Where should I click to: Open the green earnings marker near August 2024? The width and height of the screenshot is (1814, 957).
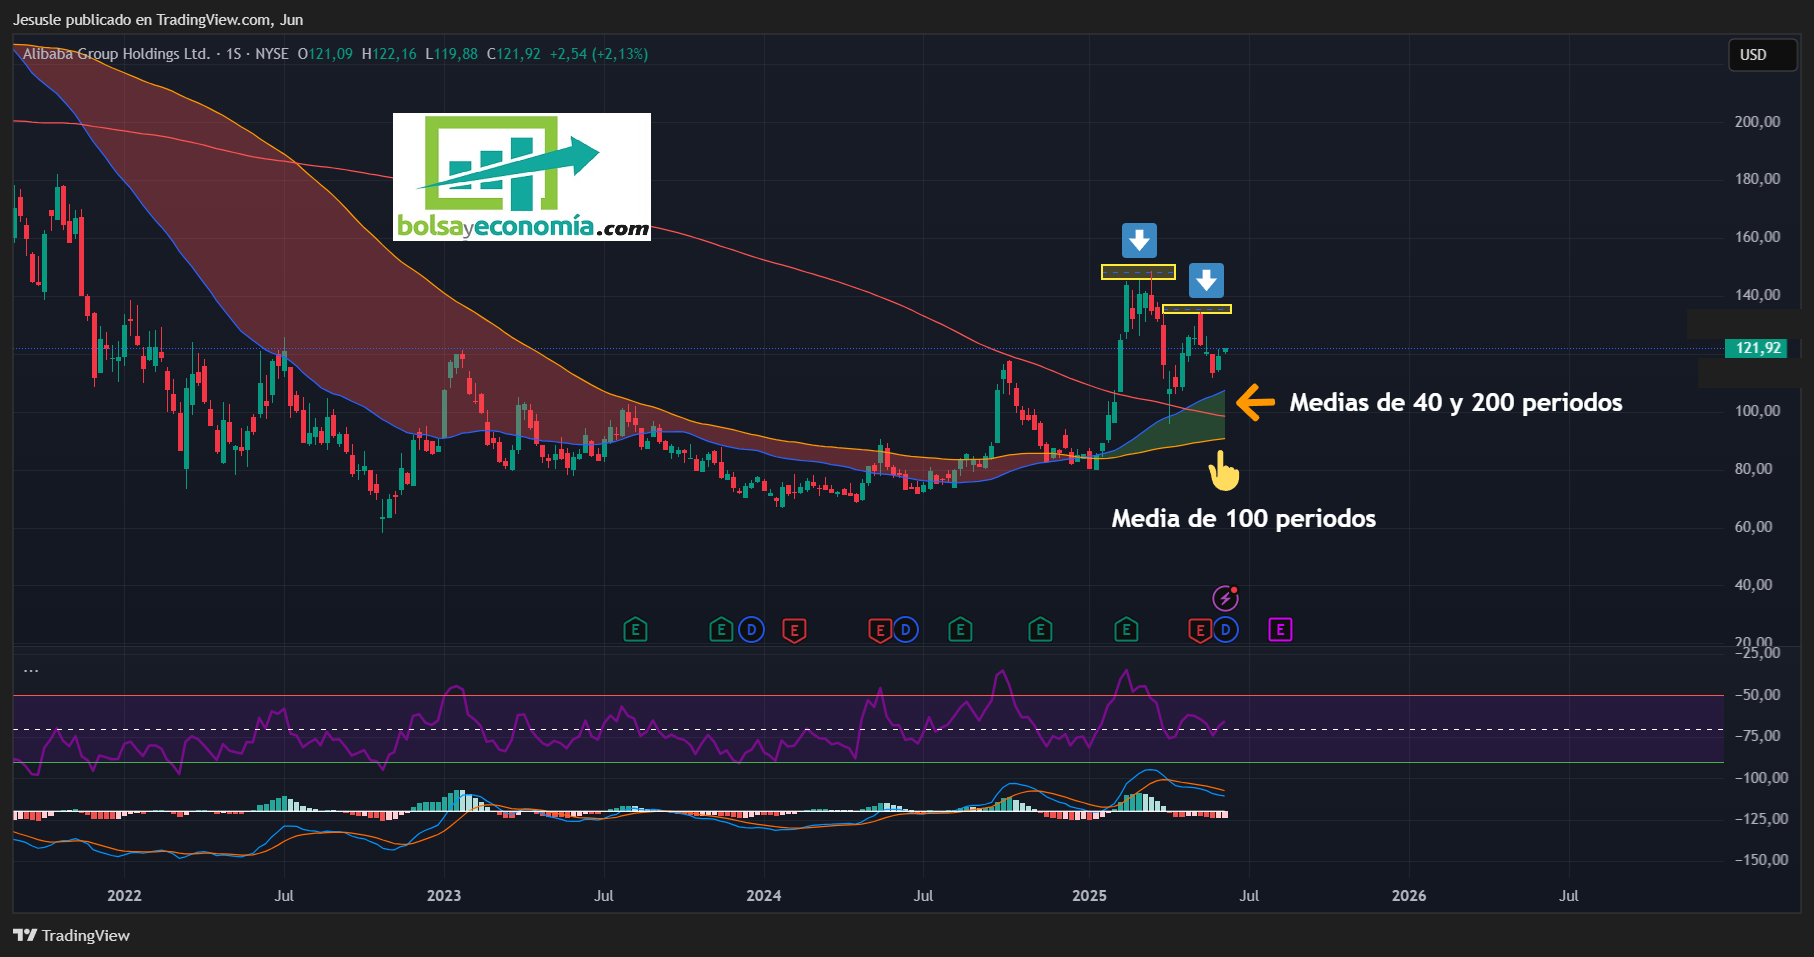[x=960, y=630]
